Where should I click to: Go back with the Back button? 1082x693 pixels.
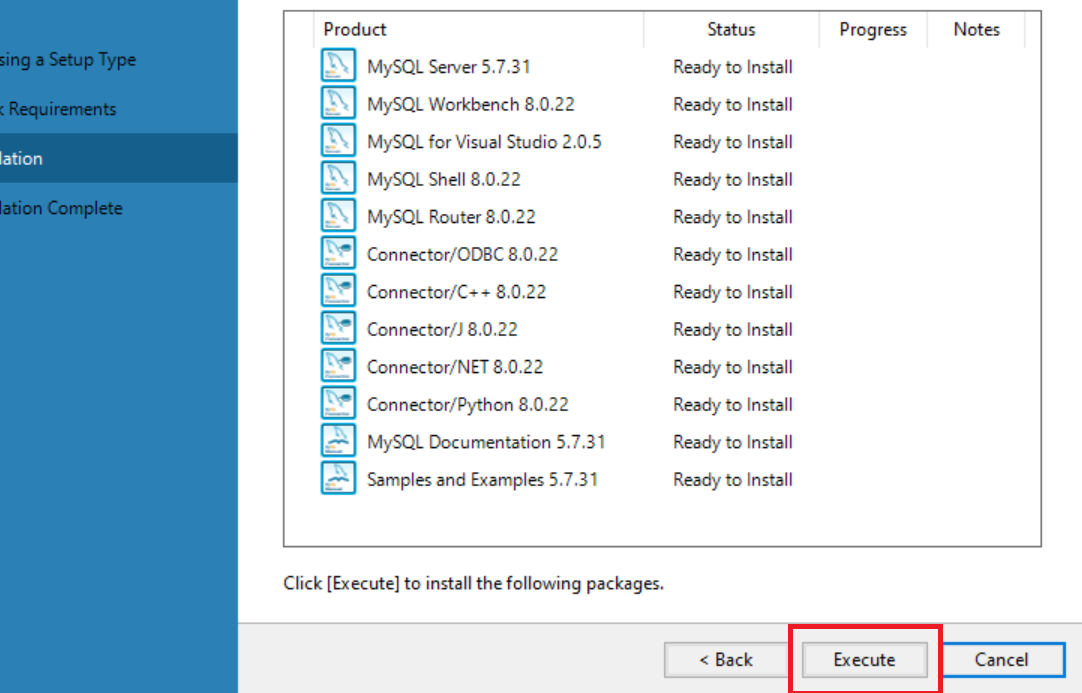point(726,660)
